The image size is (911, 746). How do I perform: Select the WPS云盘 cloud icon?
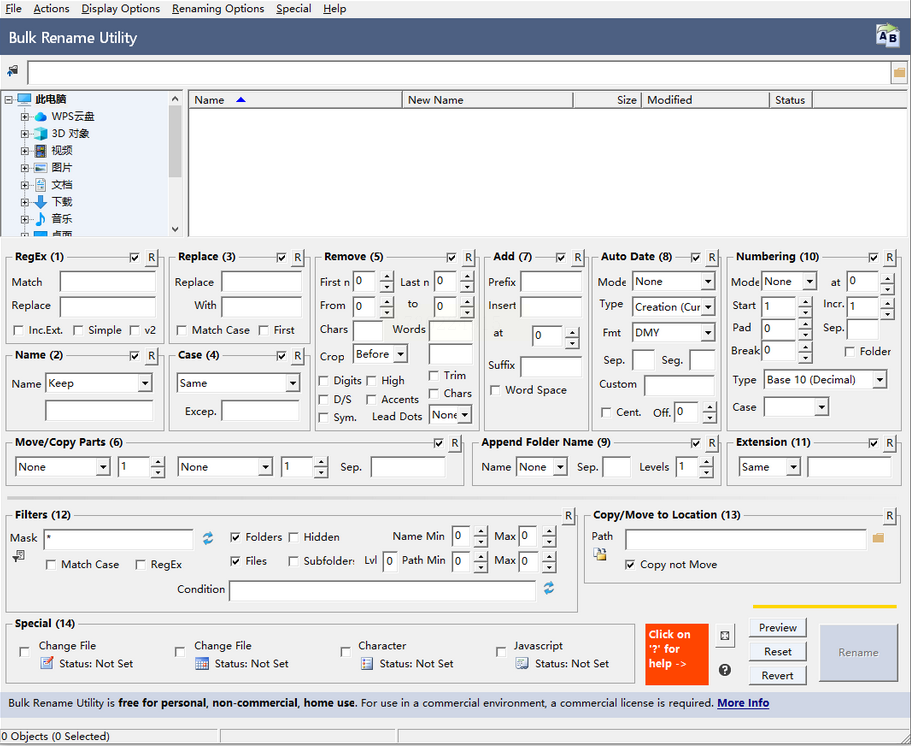pyautogui.click(x=41, y=117)
